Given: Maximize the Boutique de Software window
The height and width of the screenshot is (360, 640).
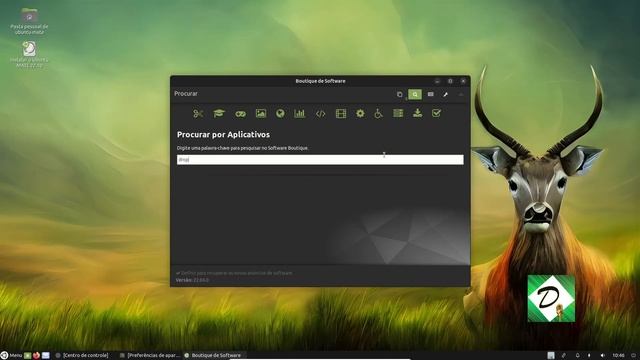Looking at the screenshot, I should 450,81.
